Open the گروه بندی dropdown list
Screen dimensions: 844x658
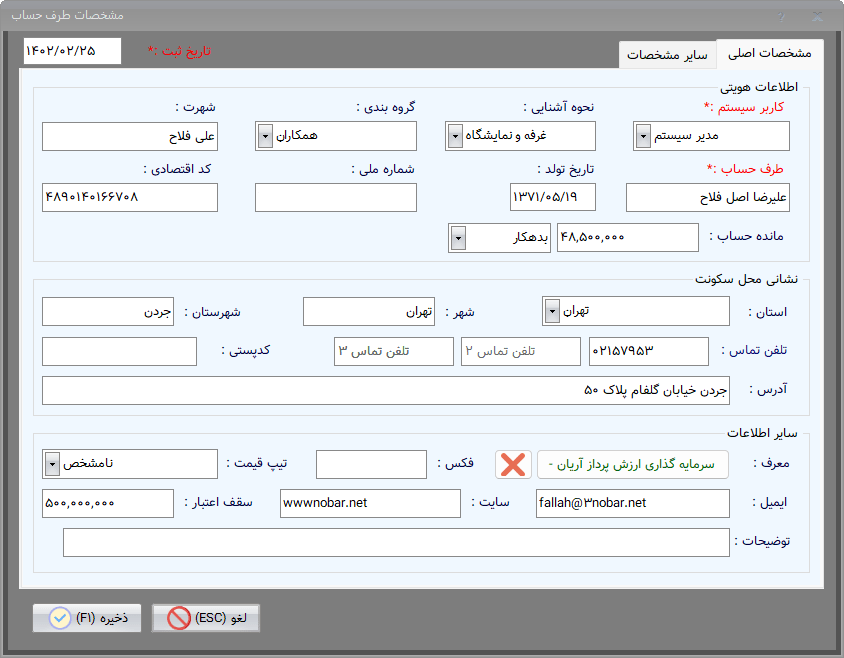[265, 136]
